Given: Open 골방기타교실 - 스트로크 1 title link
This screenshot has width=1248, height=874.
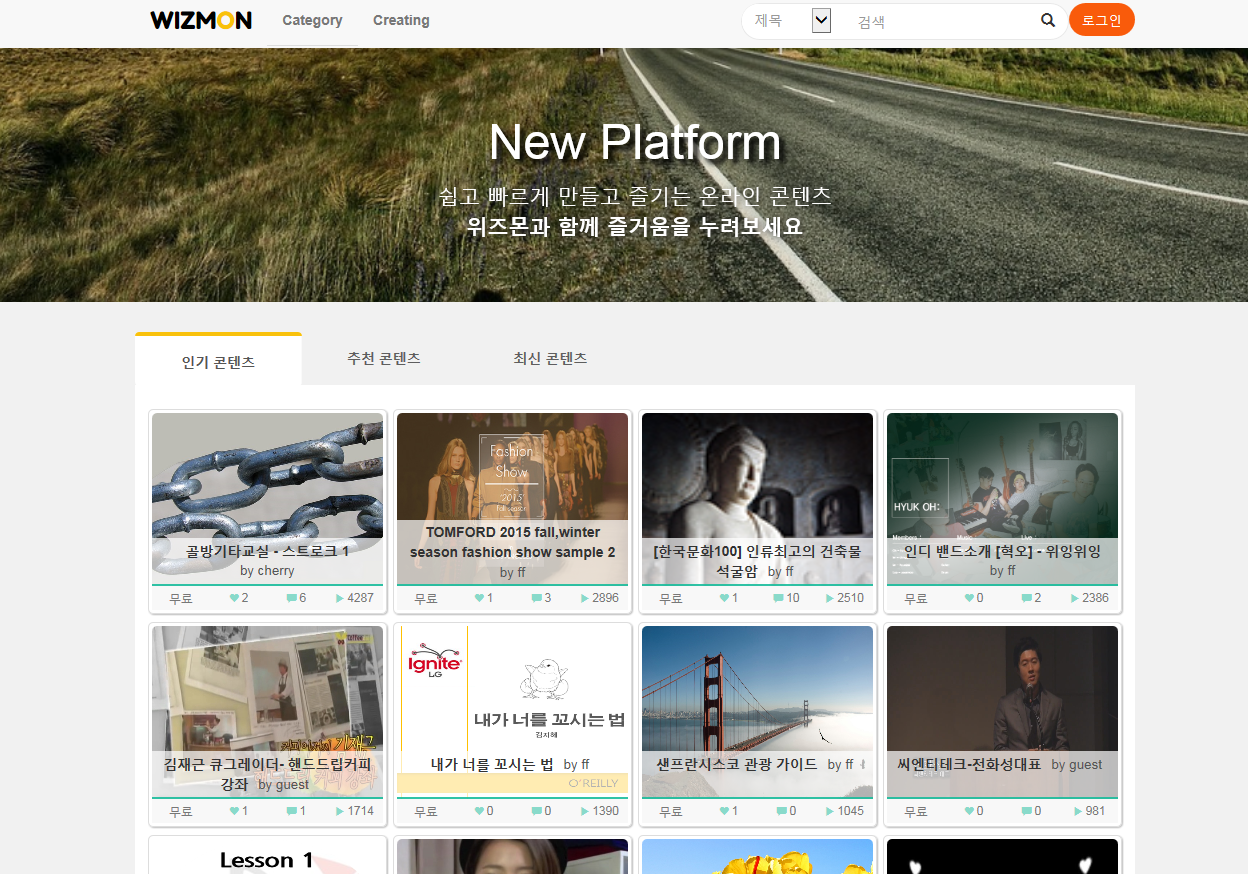Looking at the screenshot, I should pyautogui.click(x=268, y=551).
